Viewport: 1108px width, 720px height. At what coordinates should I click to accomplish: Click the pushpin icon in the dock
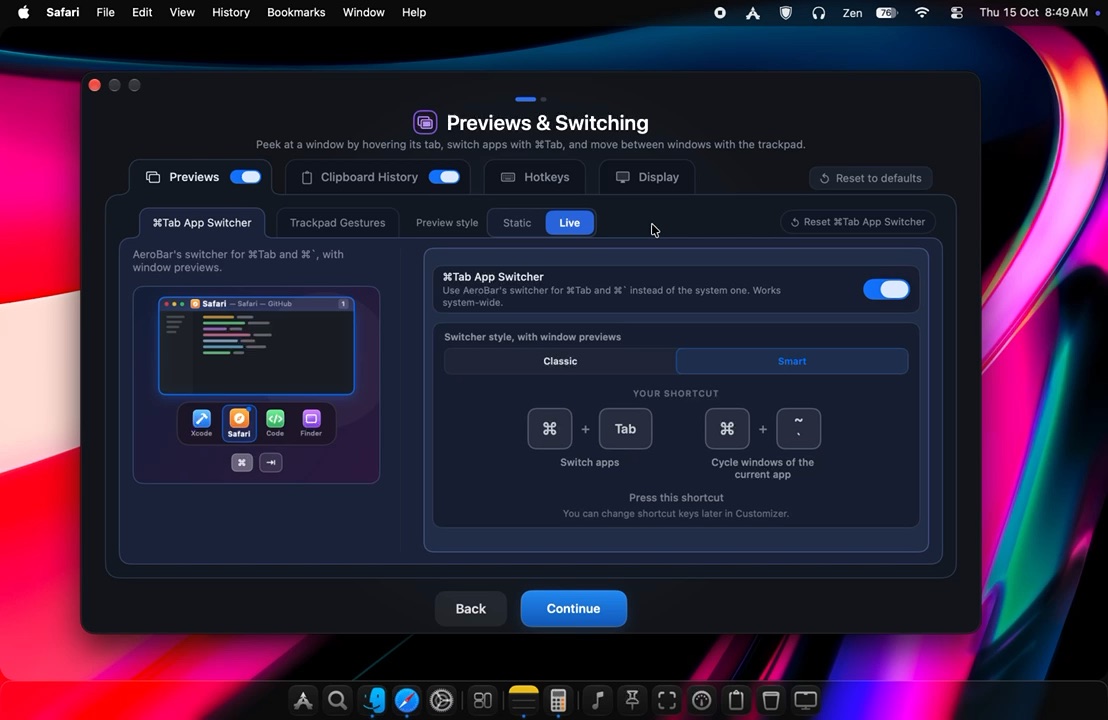pos(632,700)
